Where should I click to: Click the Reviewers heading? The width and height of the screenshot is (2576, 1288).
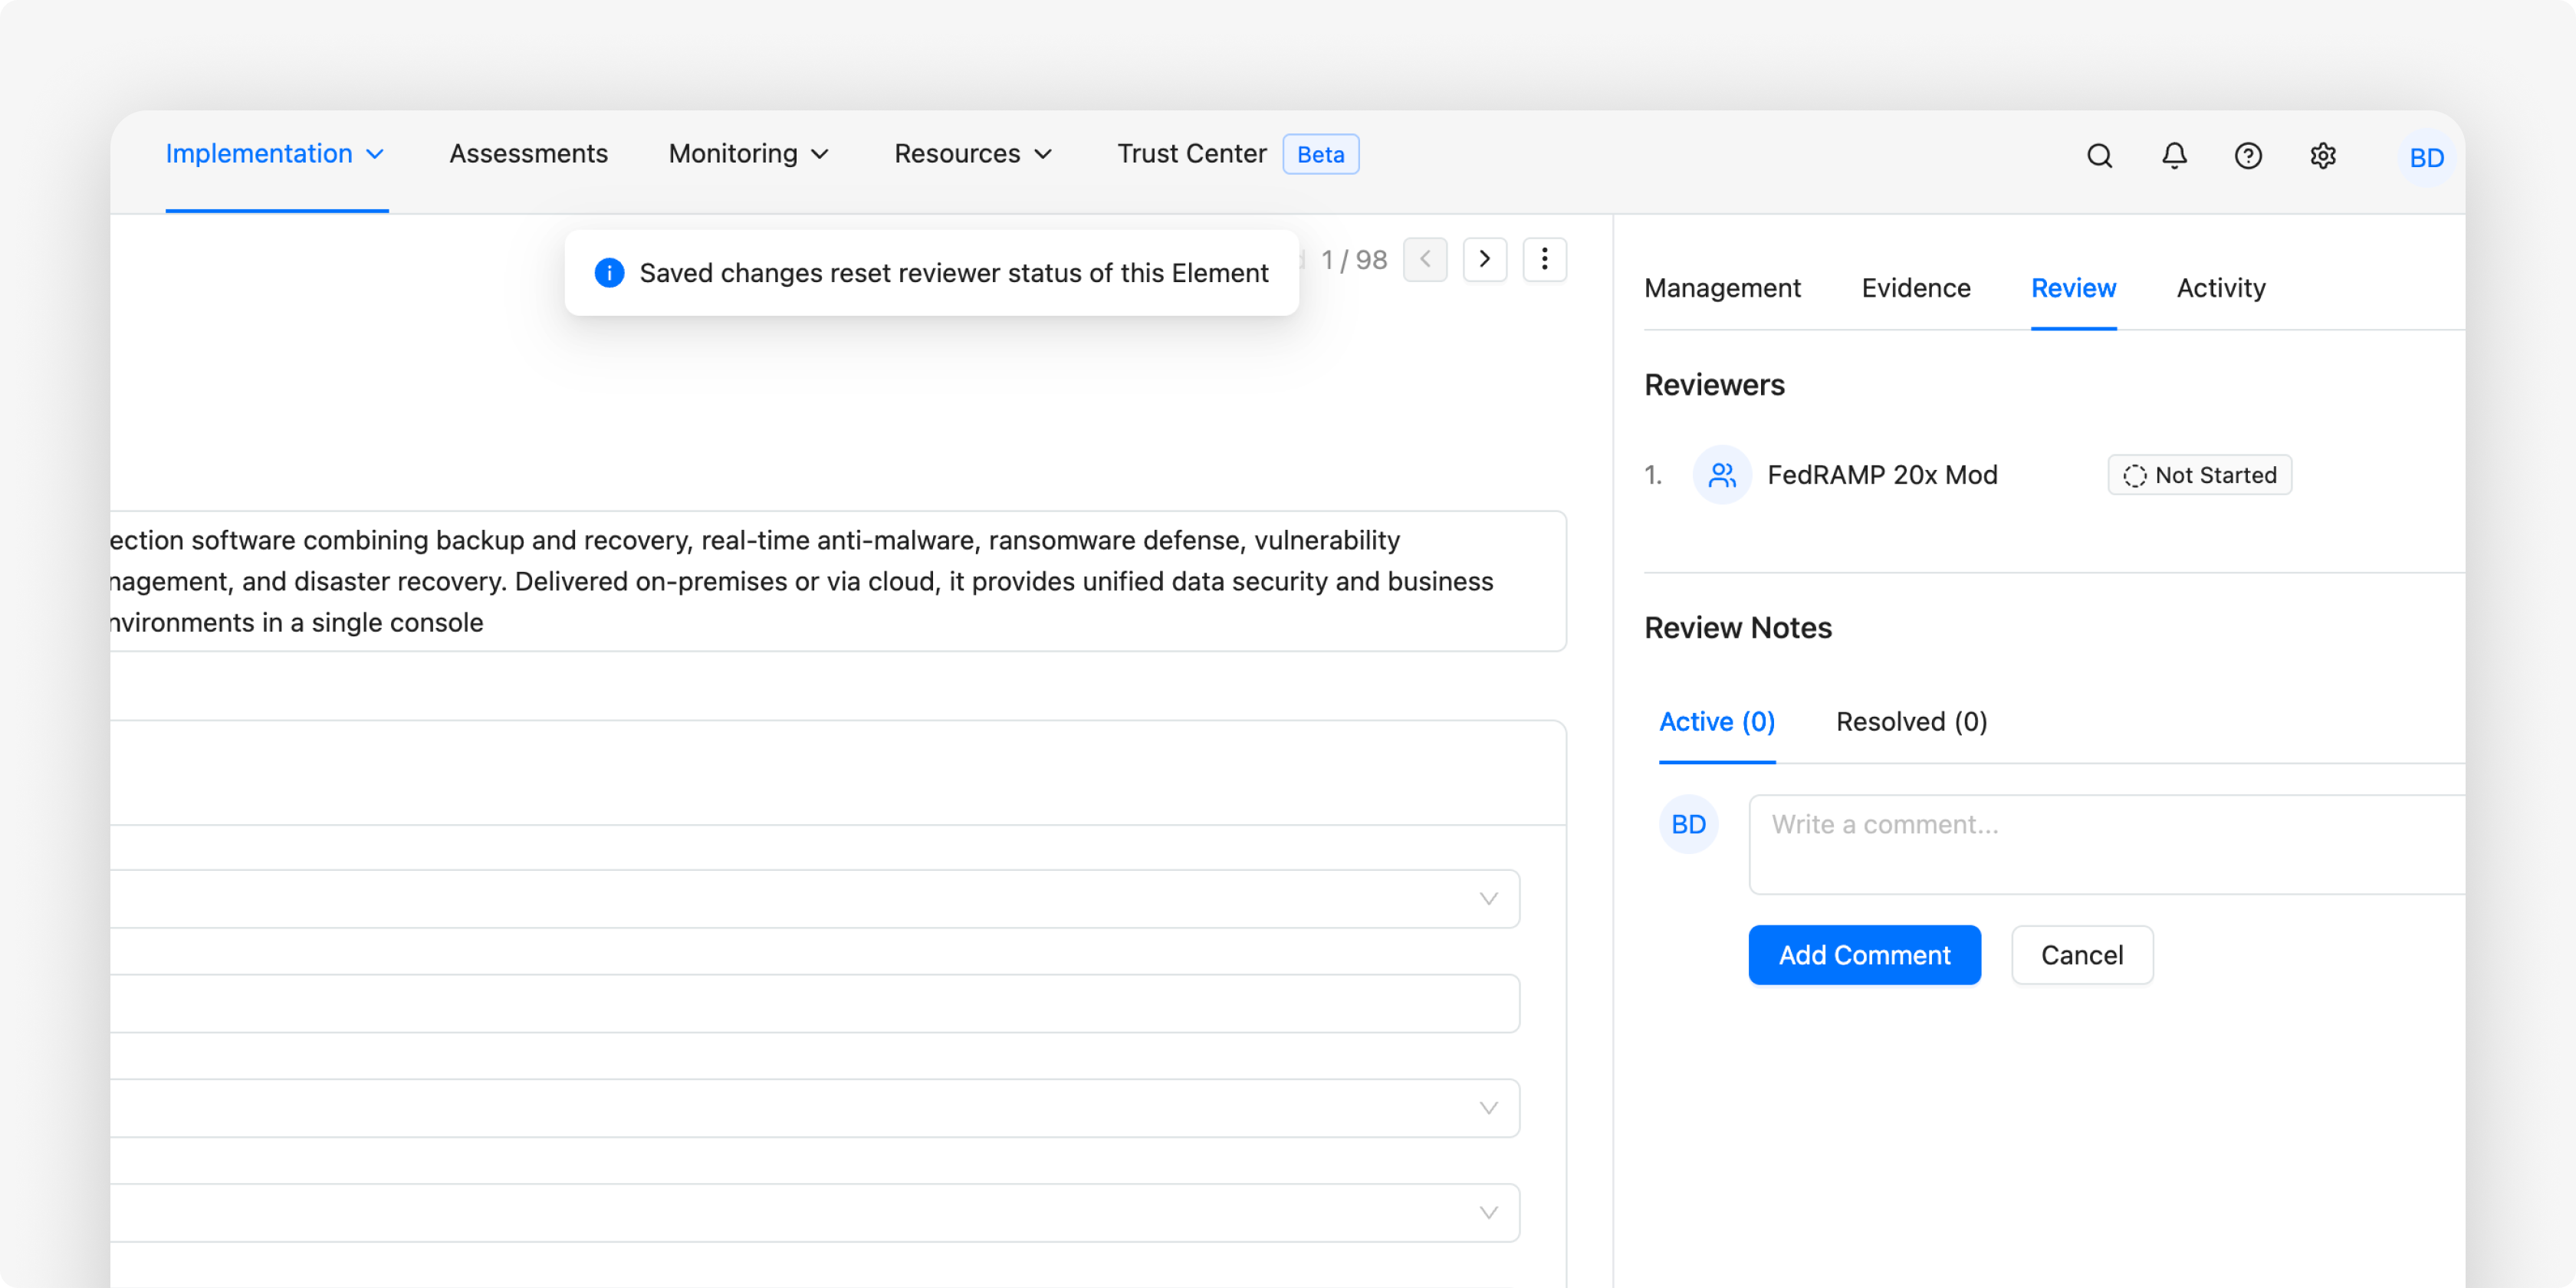coord(1714,385)
